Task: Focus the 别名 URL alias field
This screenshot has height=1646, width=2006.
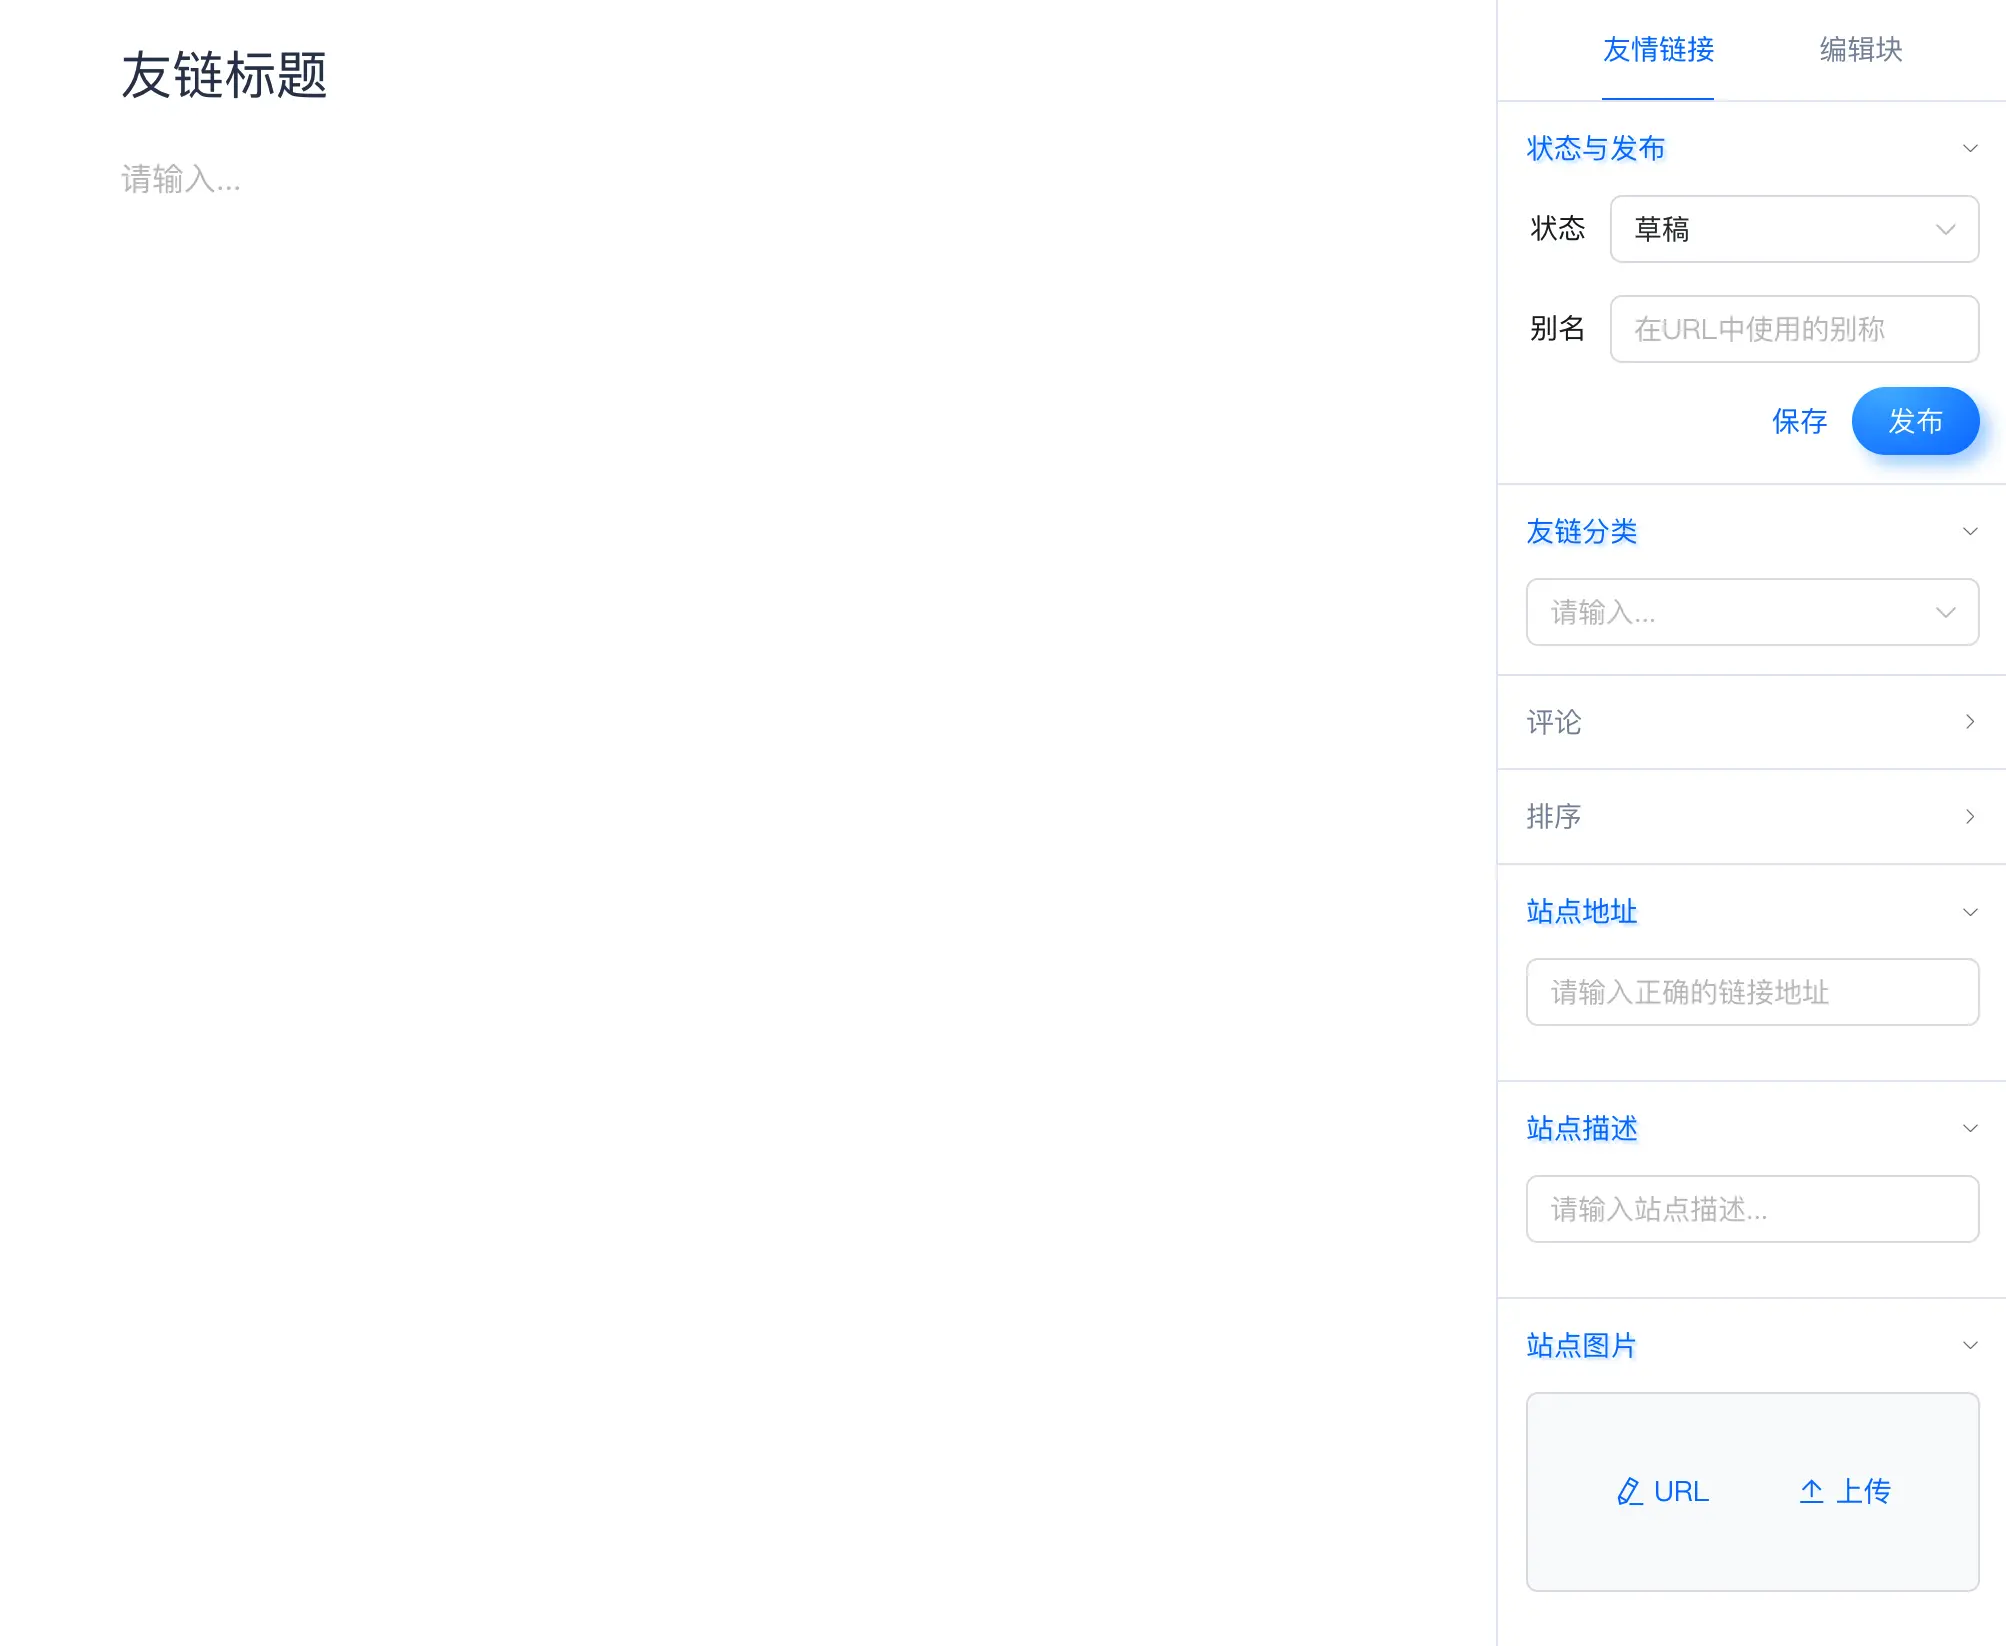Action: 1794,329
